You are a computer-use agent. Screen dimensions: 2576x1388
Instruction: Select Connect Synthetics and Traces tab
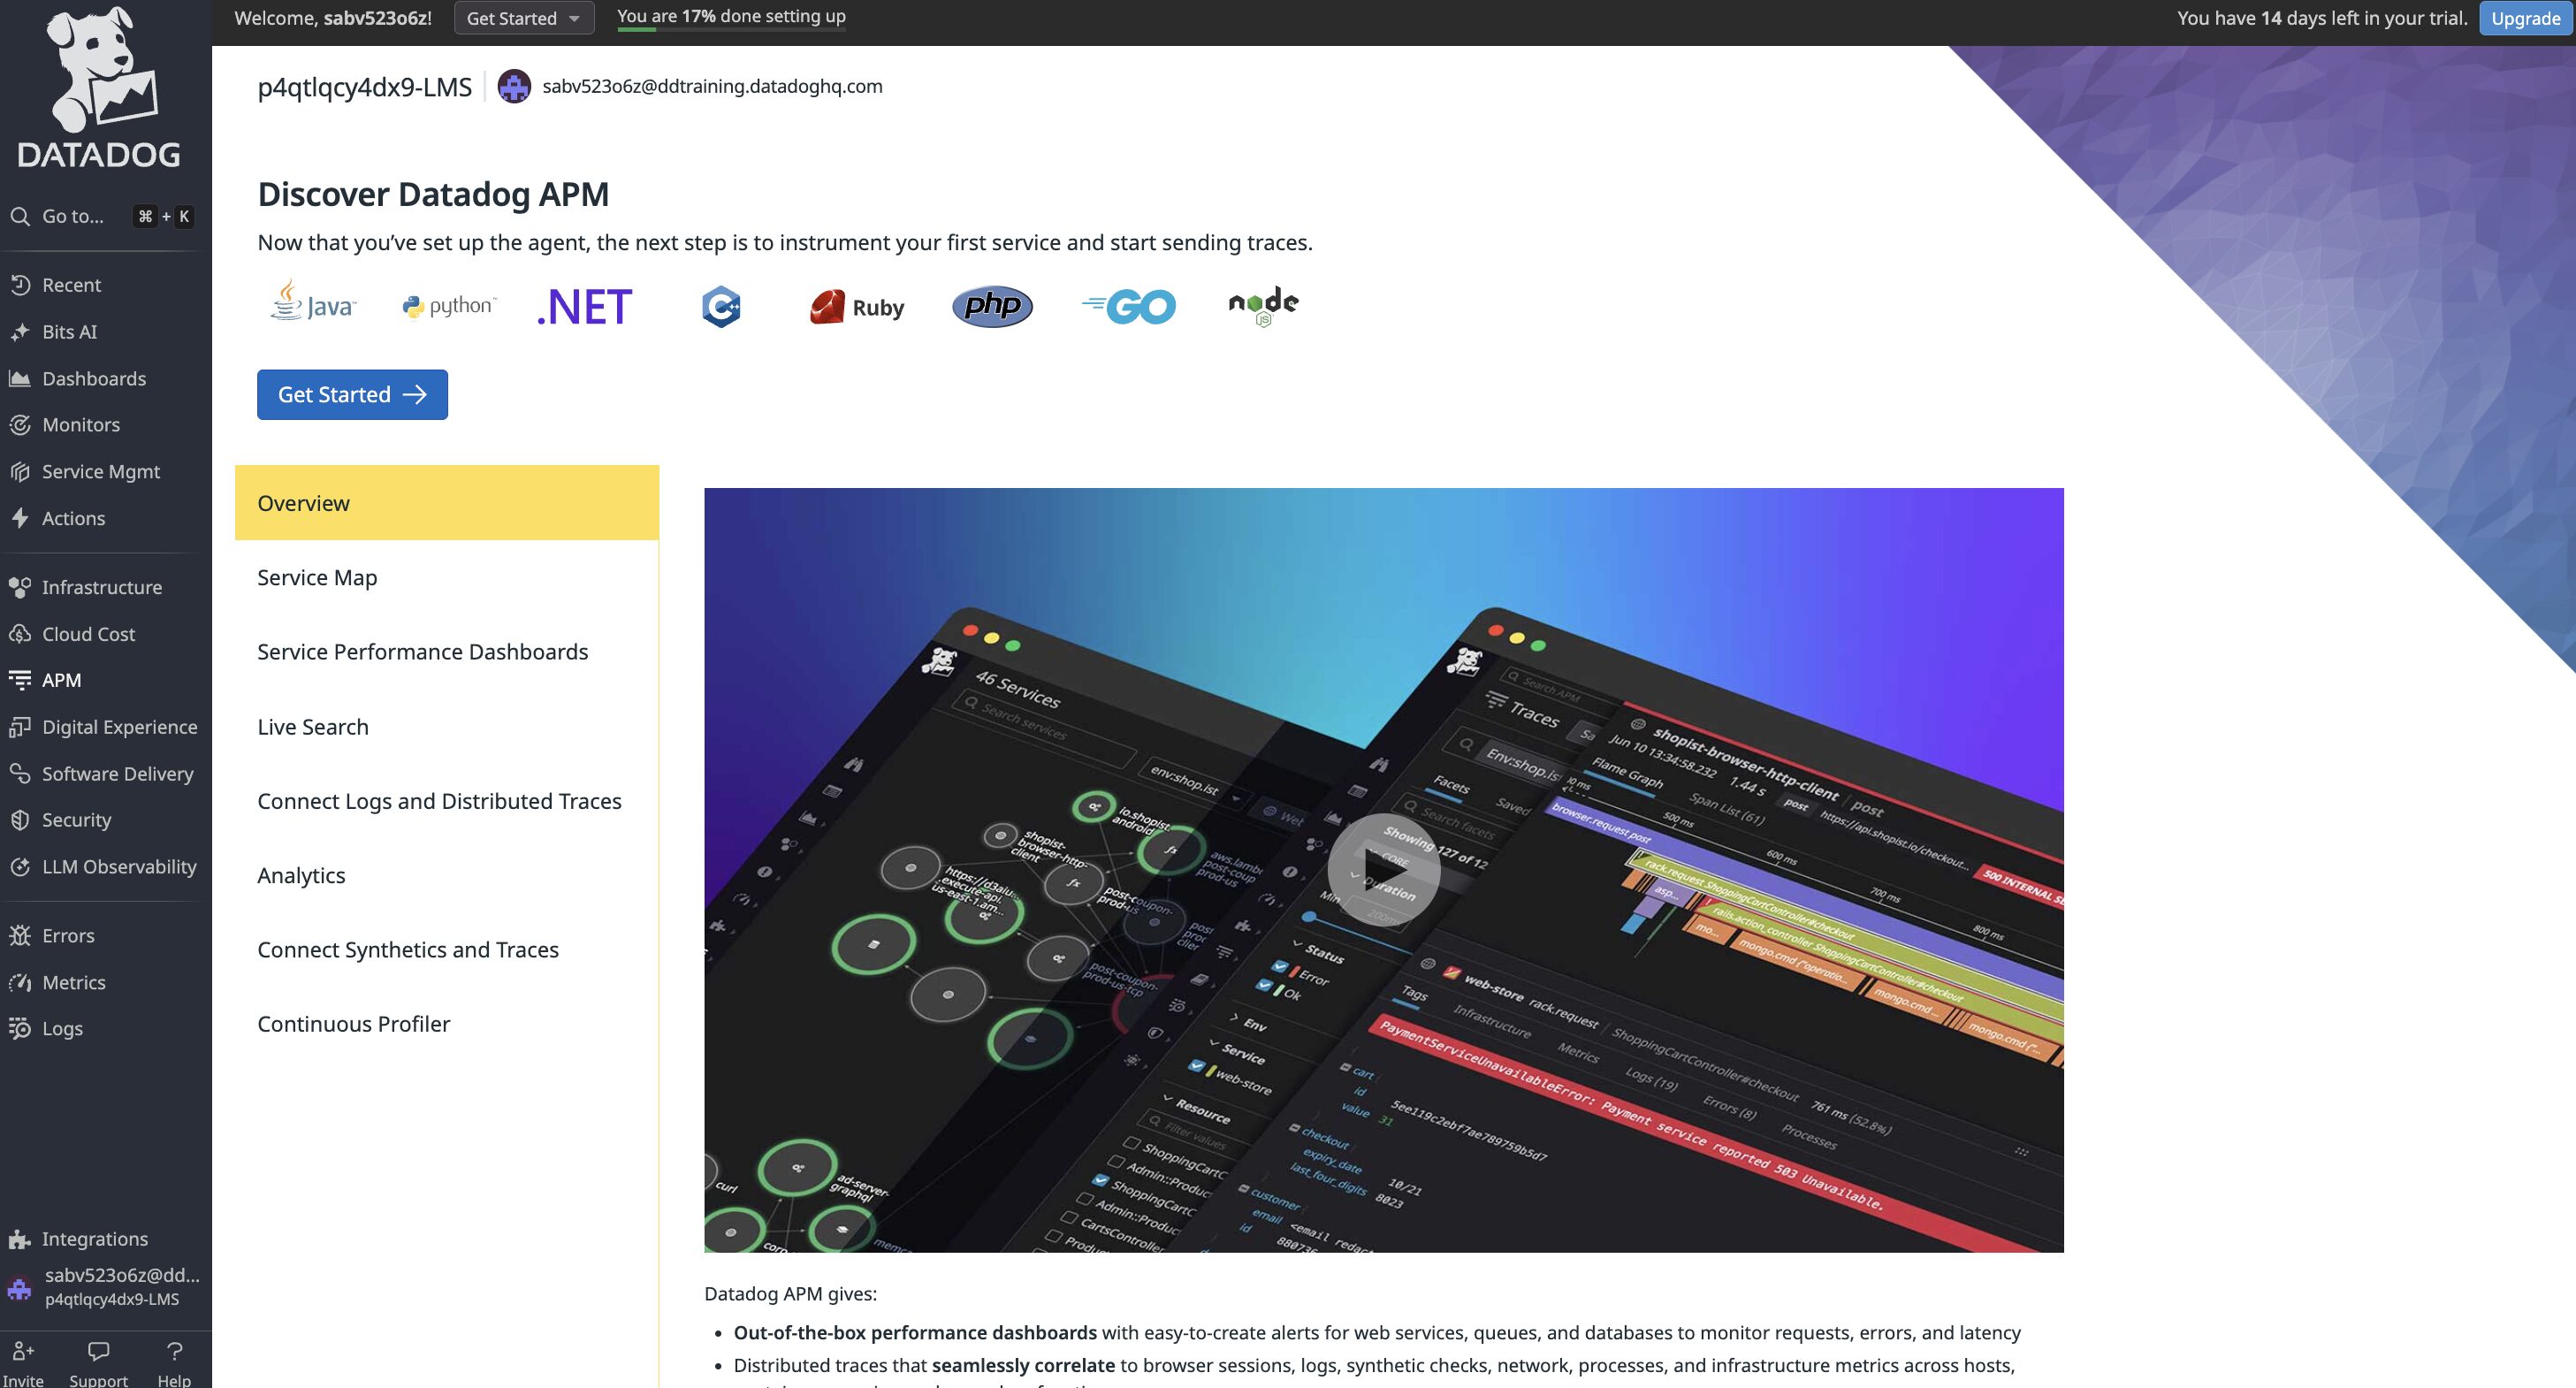click(447, 950)
